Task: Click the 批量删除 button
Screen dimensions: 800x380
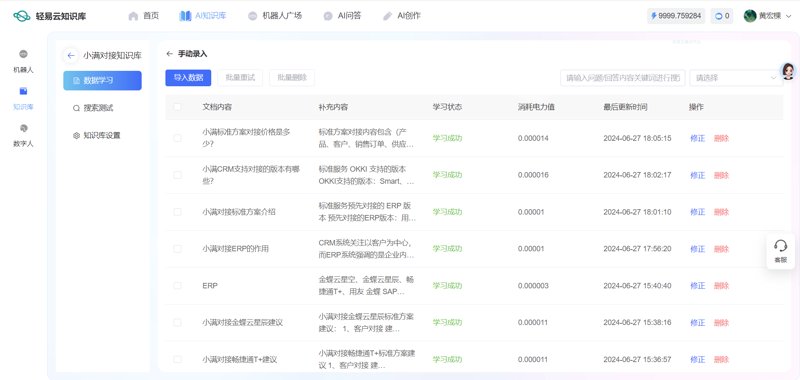Action: click(292, 78)
